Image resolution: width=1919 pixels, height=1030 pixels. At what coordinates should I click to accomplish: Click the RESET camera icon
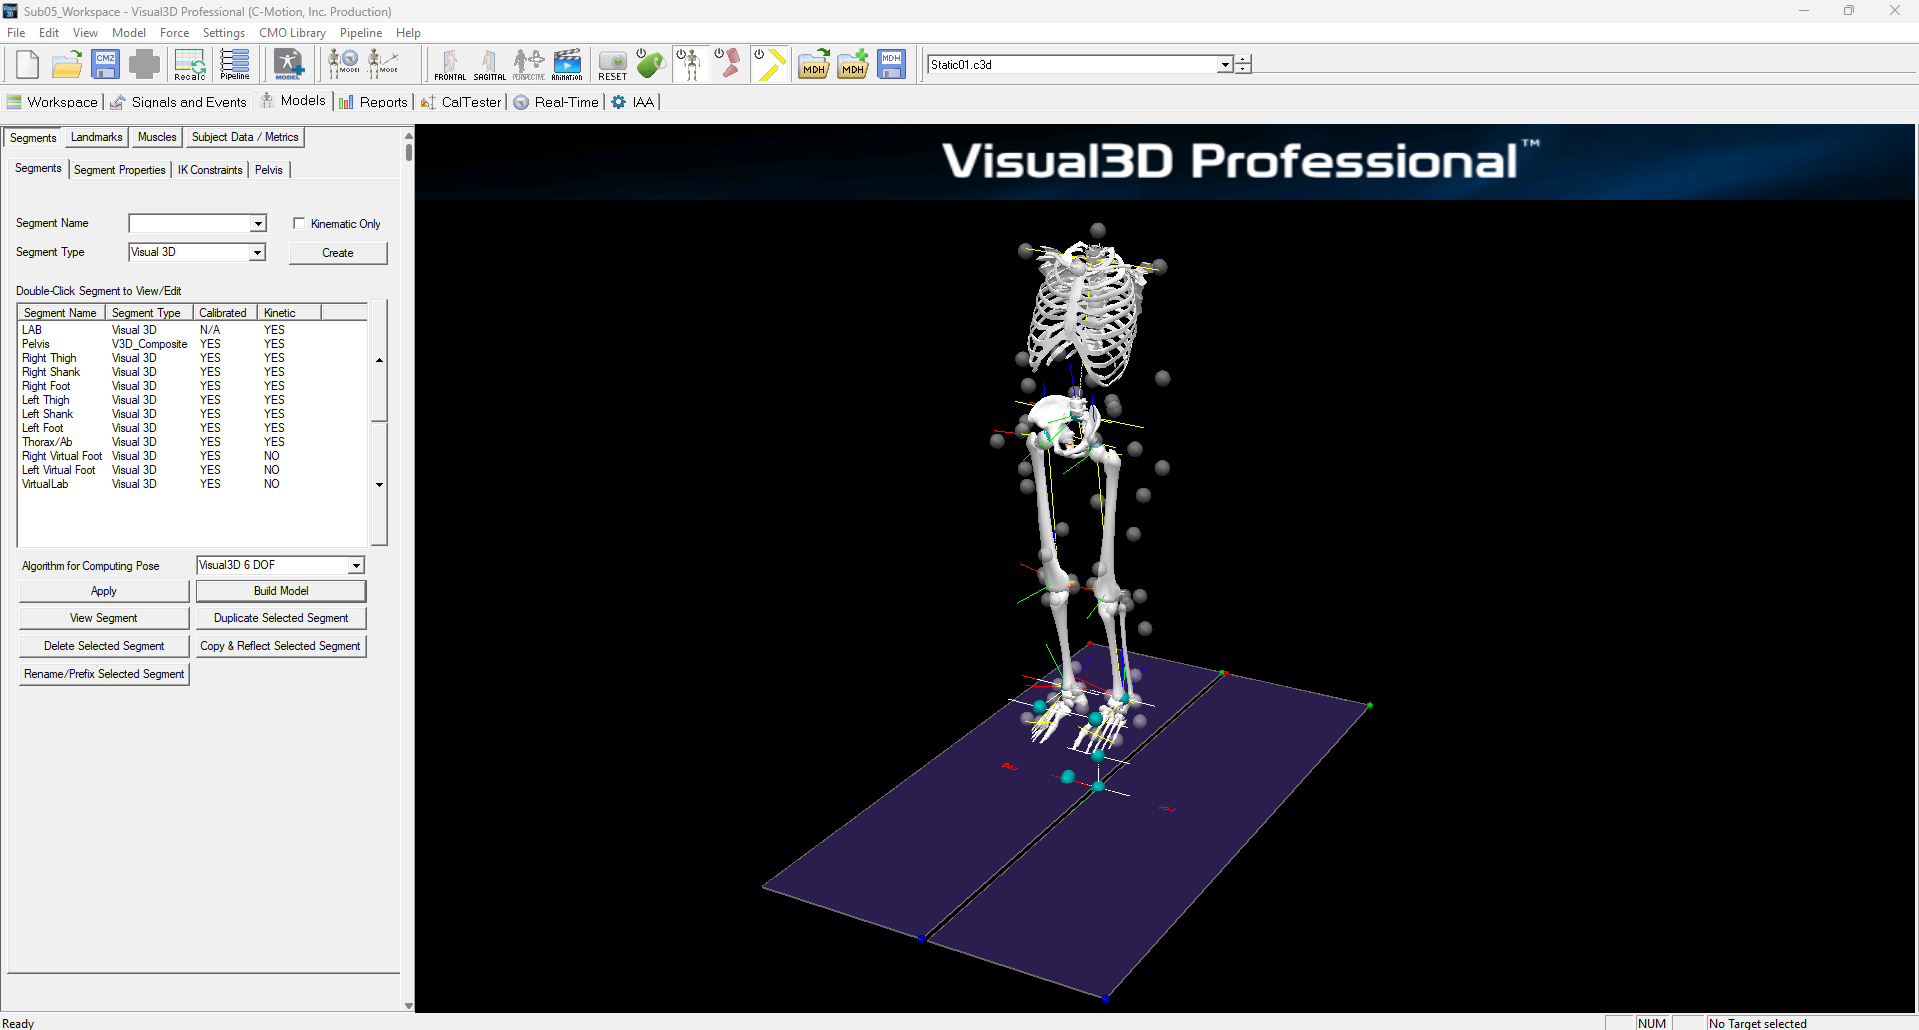[x=612, y=64]
